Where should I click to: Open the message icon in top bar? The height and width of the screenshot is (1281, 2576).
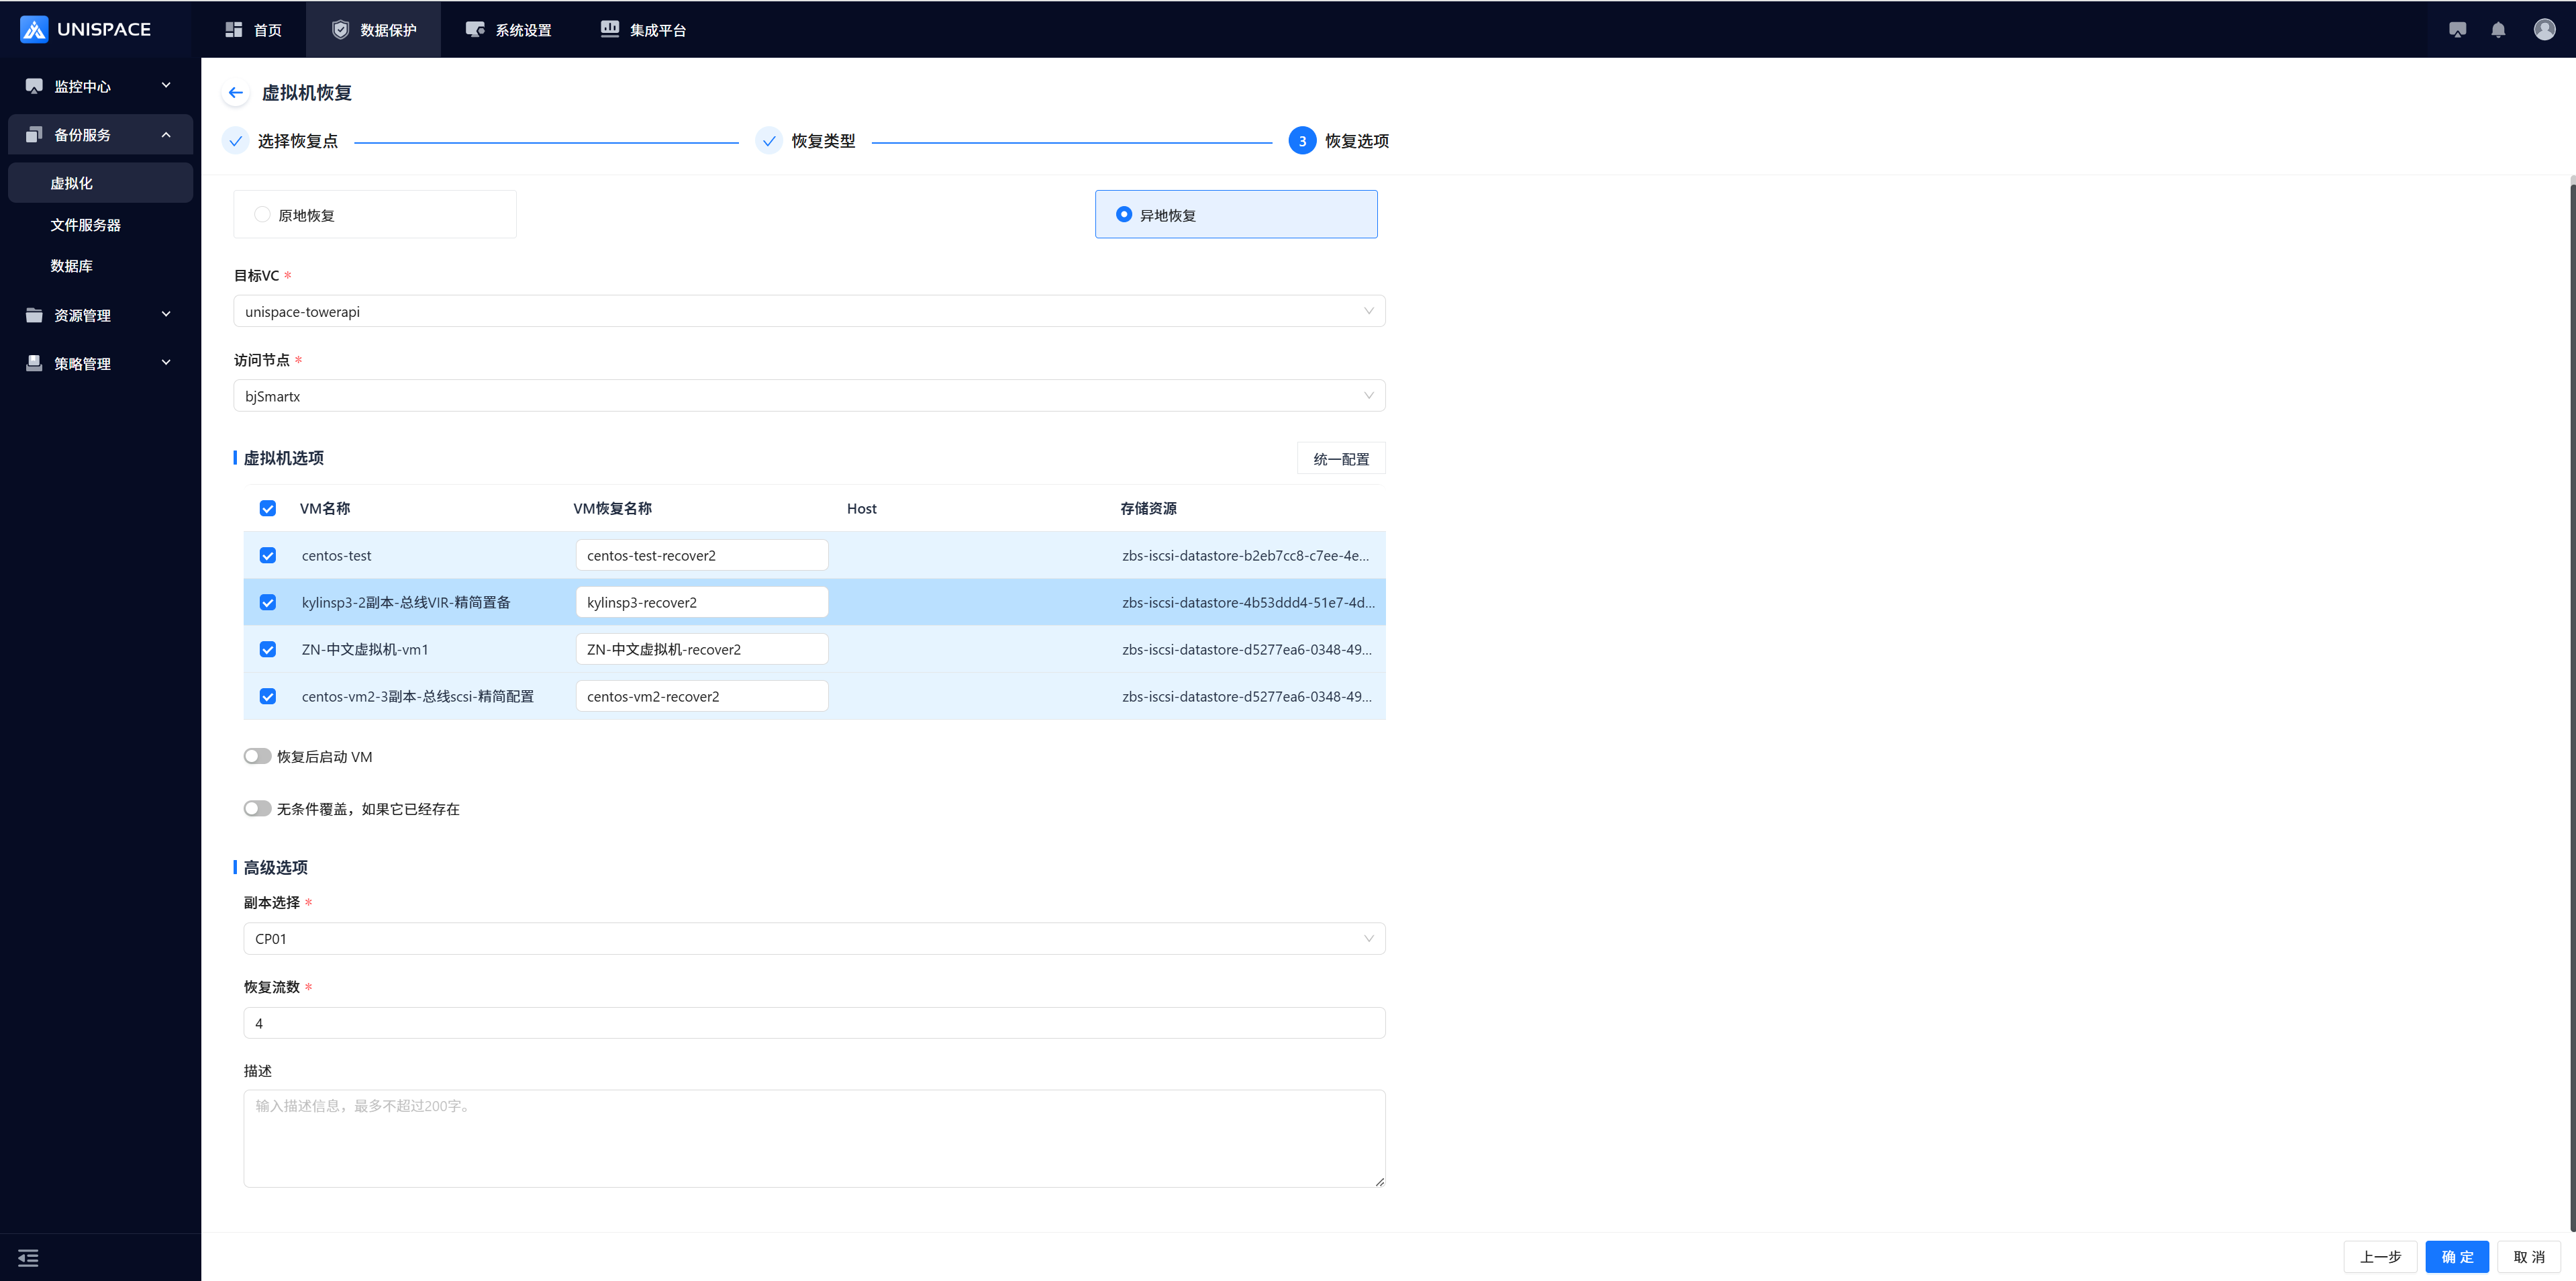pyautogui.click(x=2457, y=30)
